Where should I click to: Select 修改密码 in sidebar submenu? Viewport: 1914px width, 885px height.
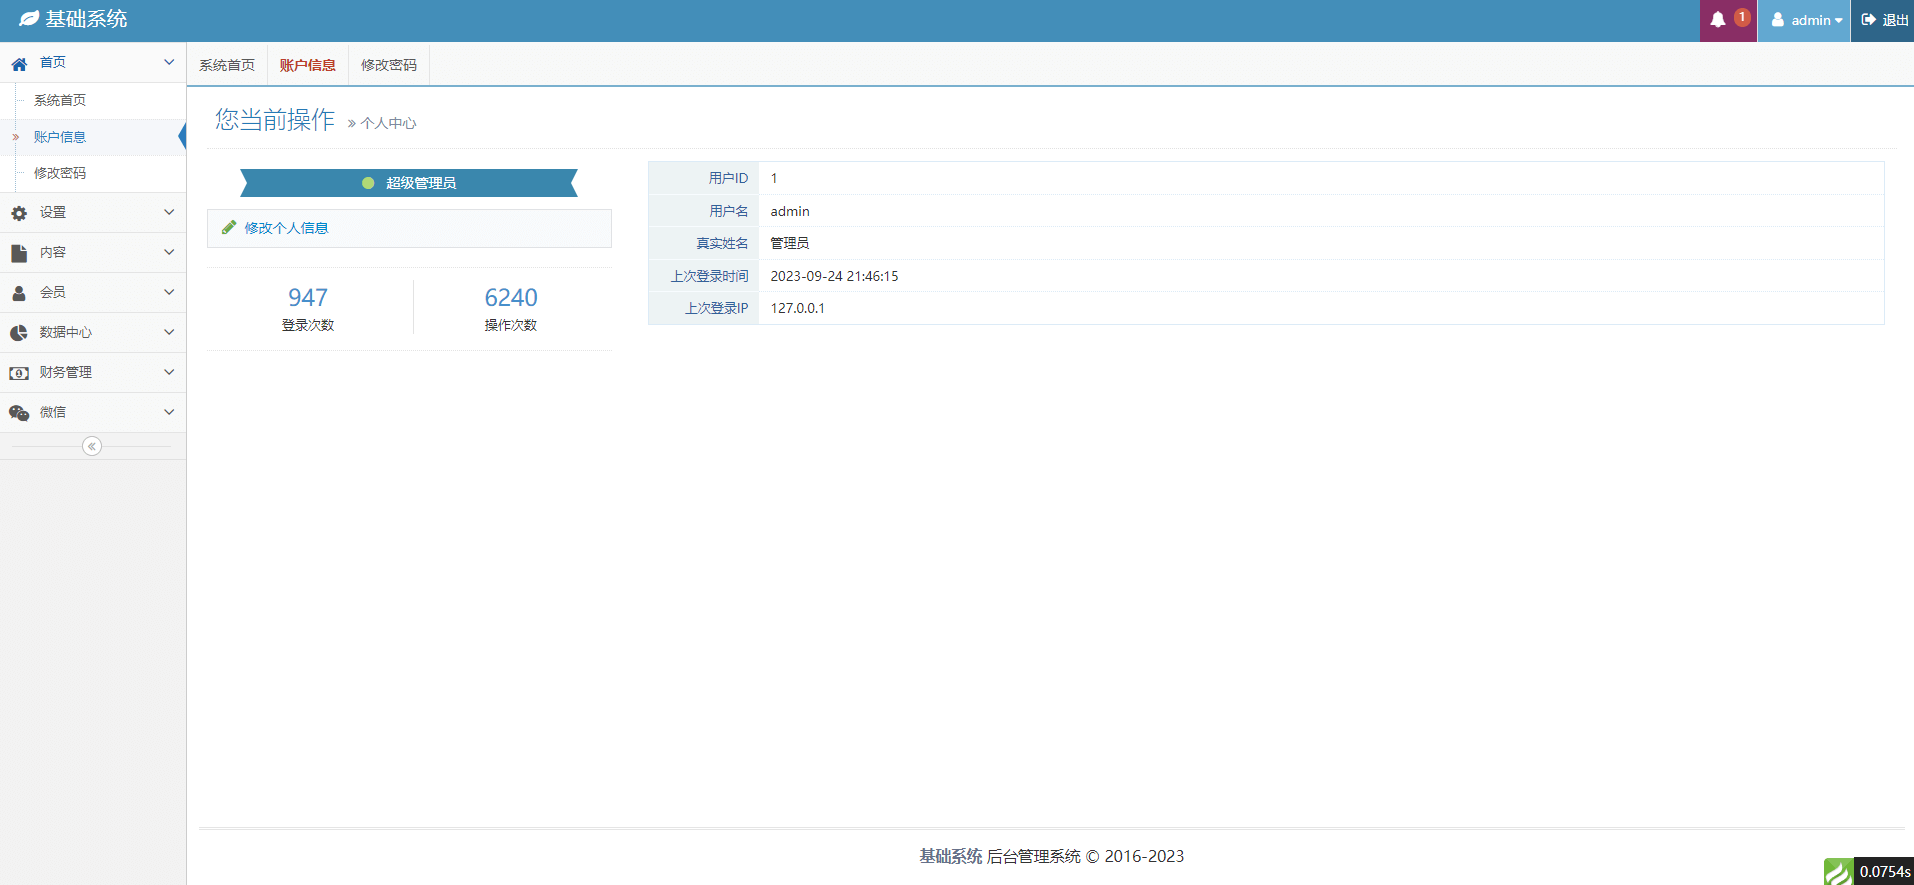(x=60, y=173)
